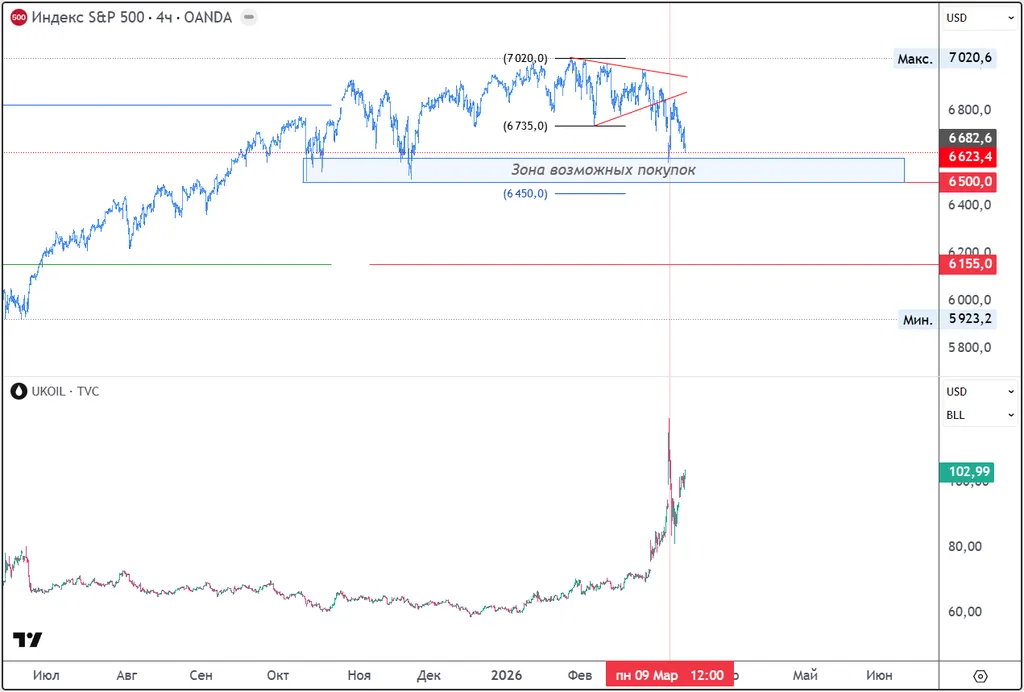Click the red 6 155,0 level price label
Viewport: 1024px width, 692px height.
point(966,264)
